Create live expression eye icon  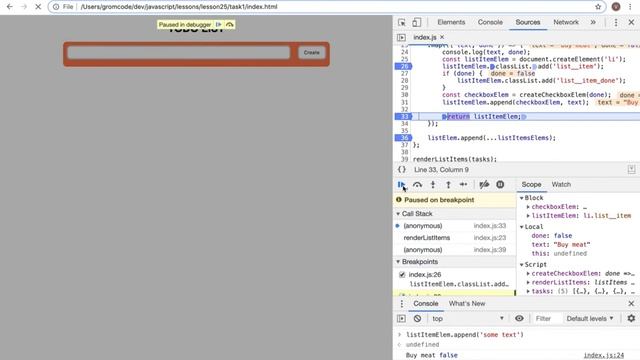click(x=519, y=318)
